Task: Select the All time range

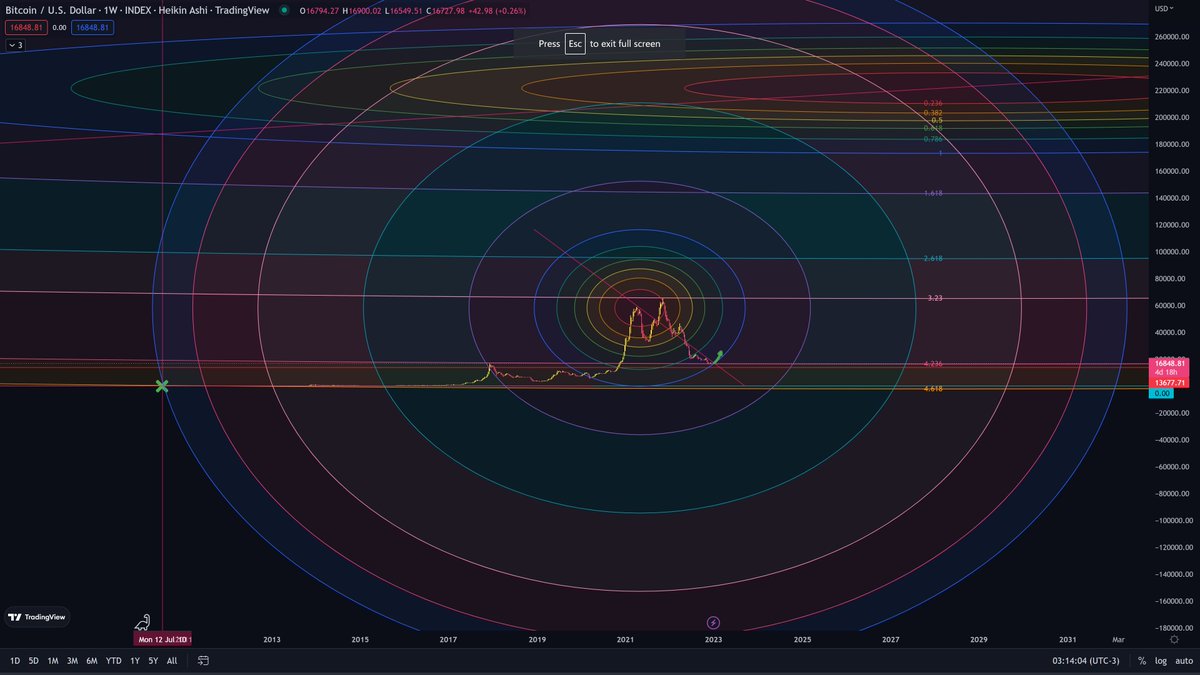Action: click(172, 661)
